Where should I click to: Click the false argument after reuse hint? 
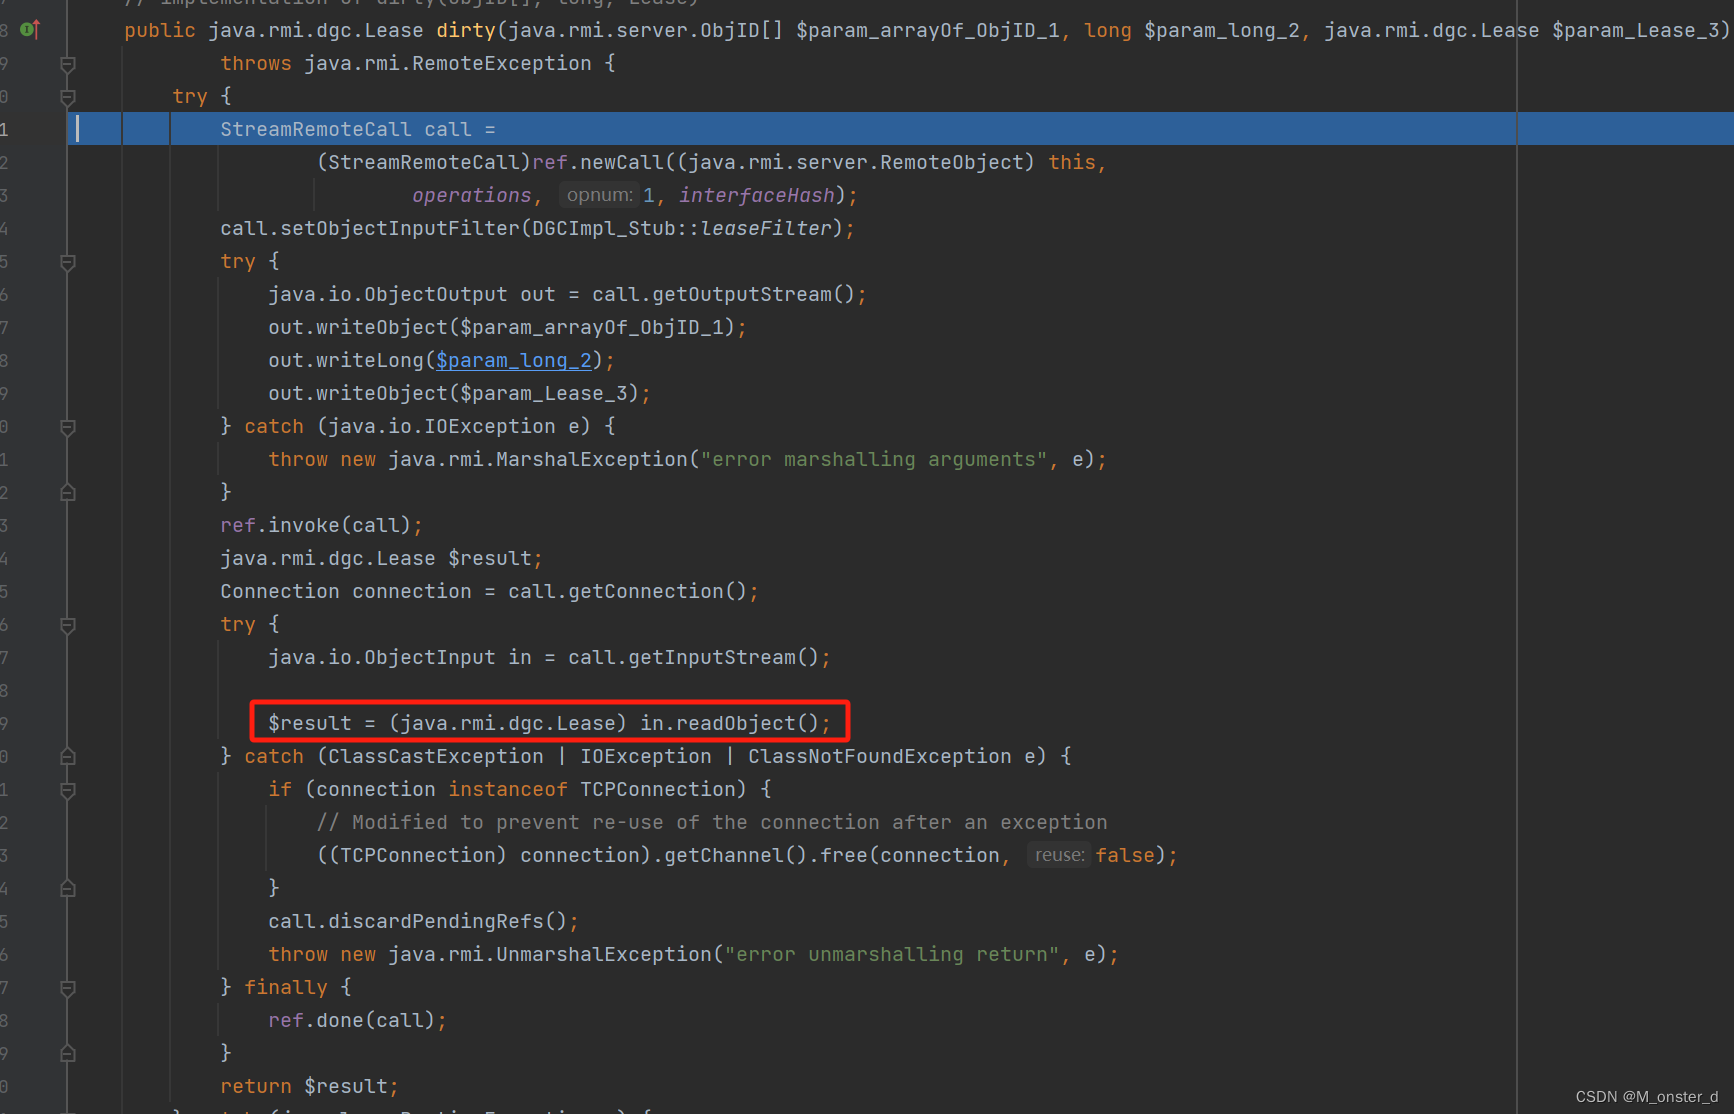click(x=1125, y=855)
